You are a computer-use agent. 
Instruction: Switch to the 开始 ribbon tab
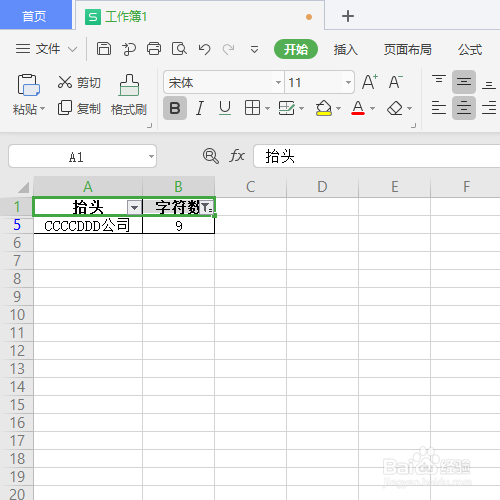296,49
